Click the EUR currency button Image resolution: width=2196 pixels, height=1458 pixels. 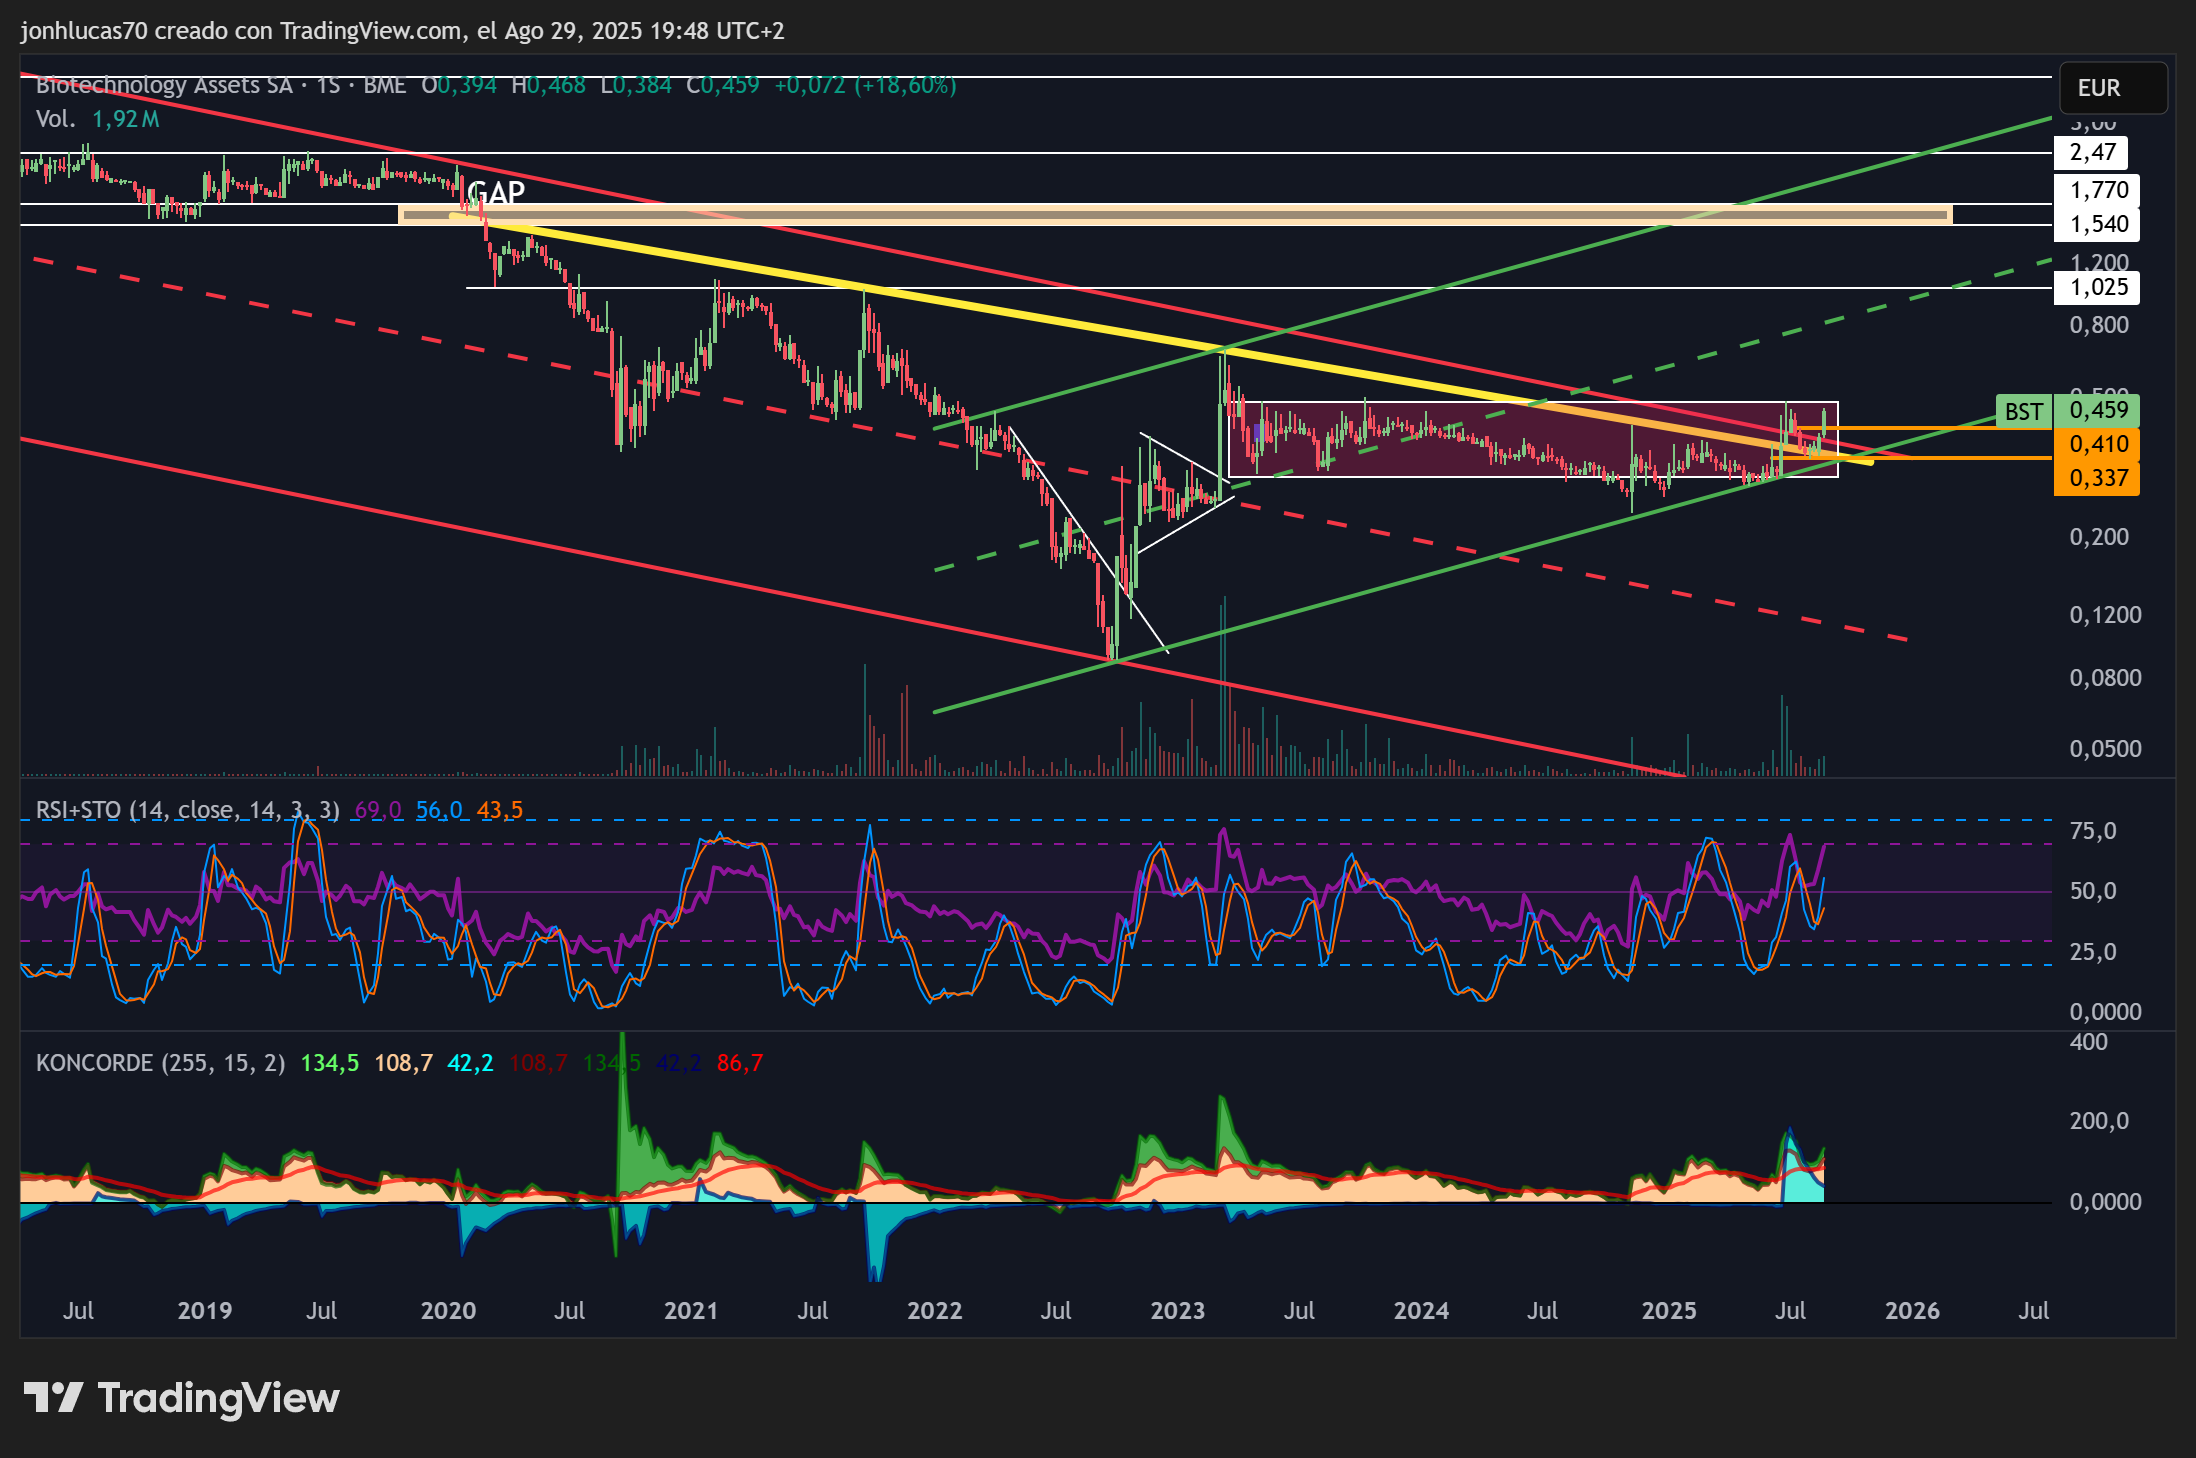(x=2113, y=88)
